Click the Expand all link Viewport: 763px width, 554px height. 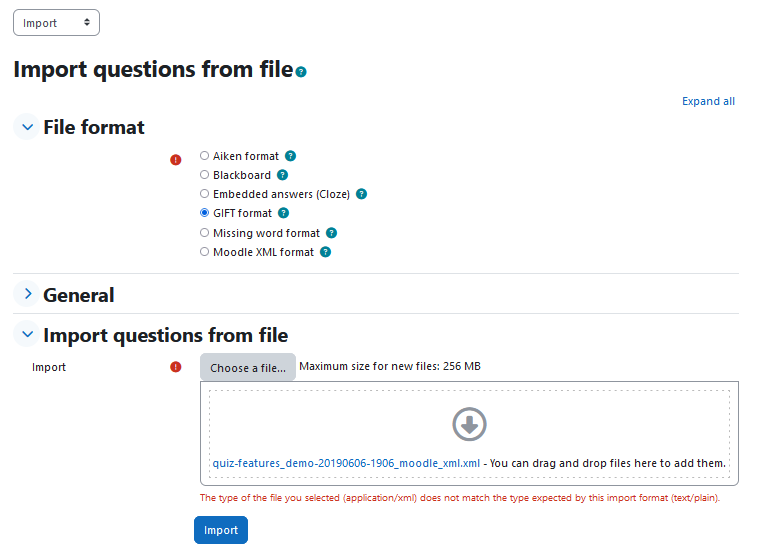pos(708,101)
